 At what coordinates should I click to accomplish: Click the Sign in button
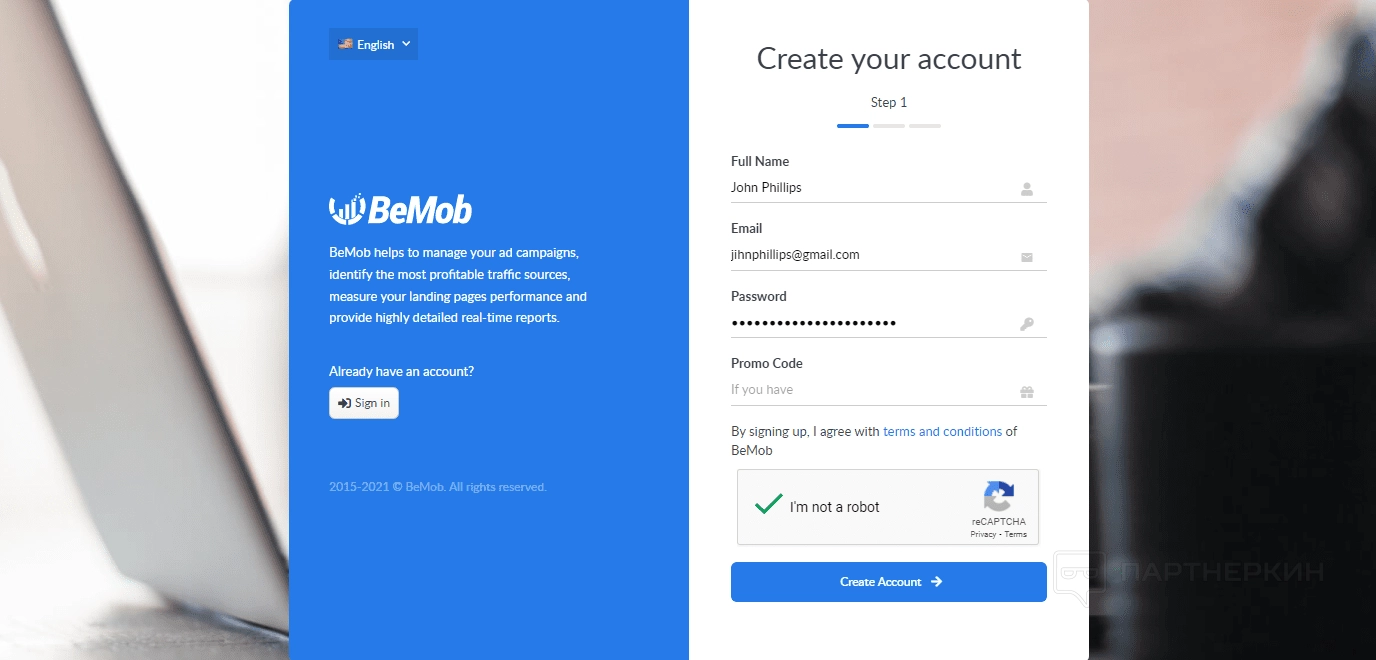point(364,403)
